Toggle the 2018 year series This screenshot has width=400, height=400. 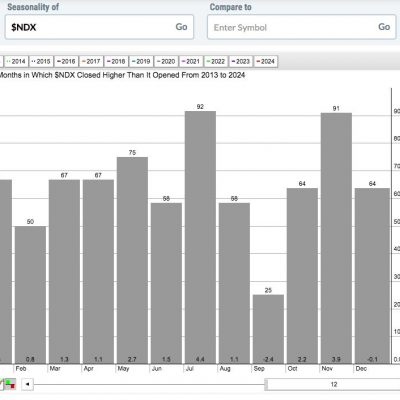tap(116, 61)
